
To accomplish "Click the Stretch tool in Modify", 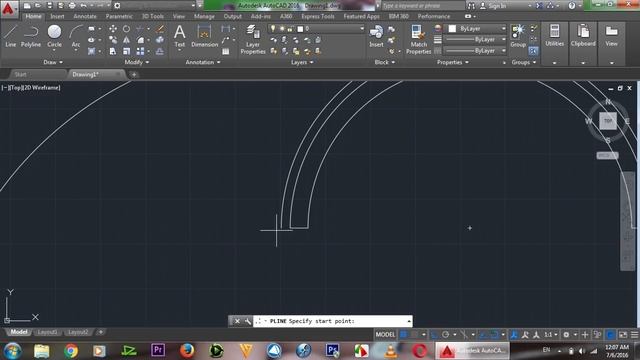I will [x=113, y=51].
